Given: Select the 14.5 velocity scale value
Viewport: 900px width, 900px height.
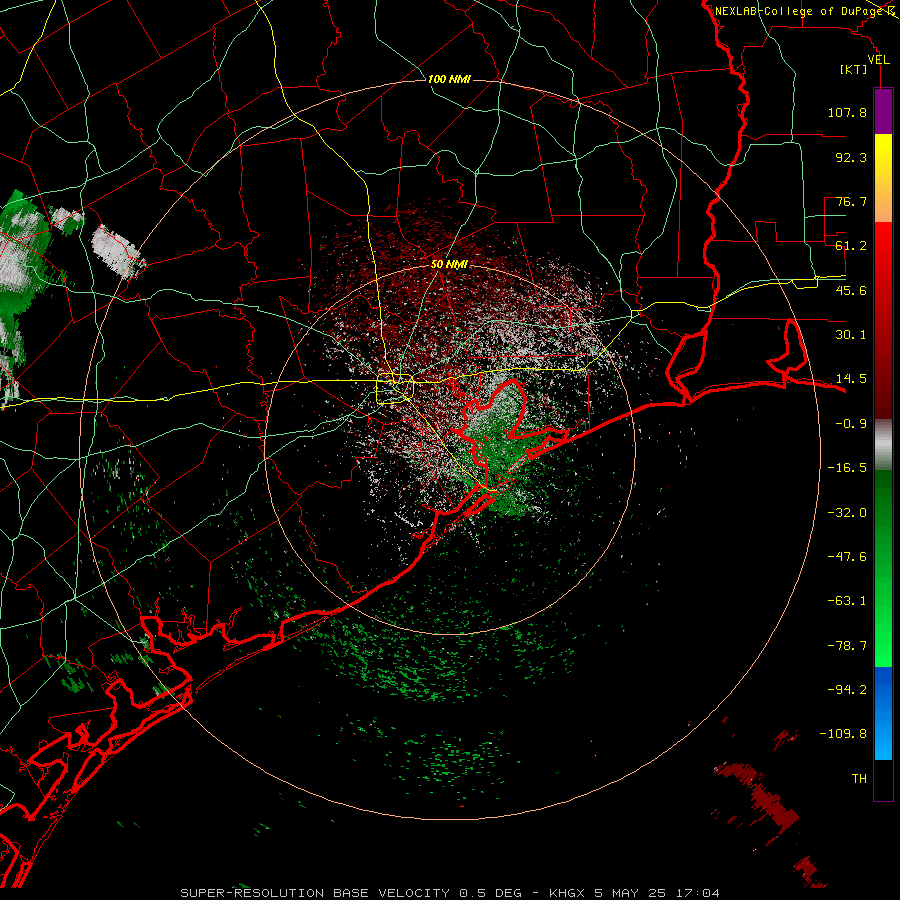Looking at the screenshot, I should (851, 379).
